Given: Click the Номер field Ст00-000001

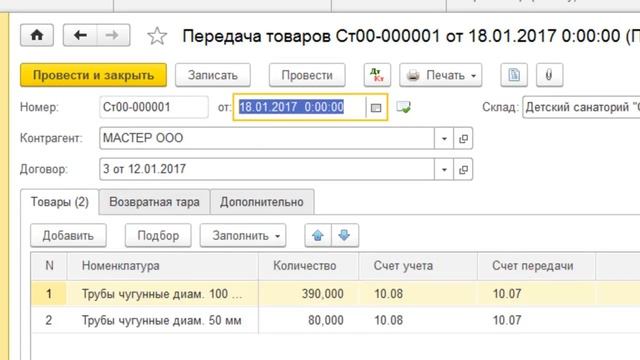Looking at the screenshot, I should [154, 107].
